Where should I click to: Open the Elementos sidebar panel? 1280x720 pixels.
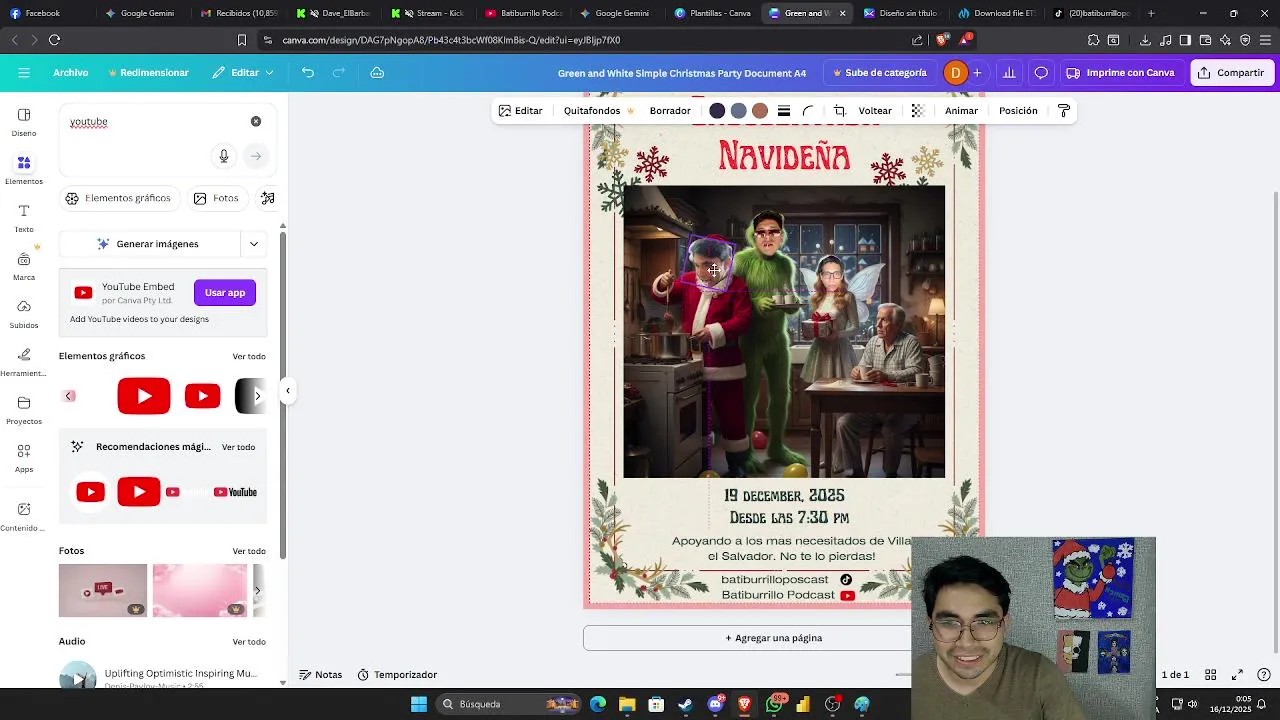tap(24, 170)
